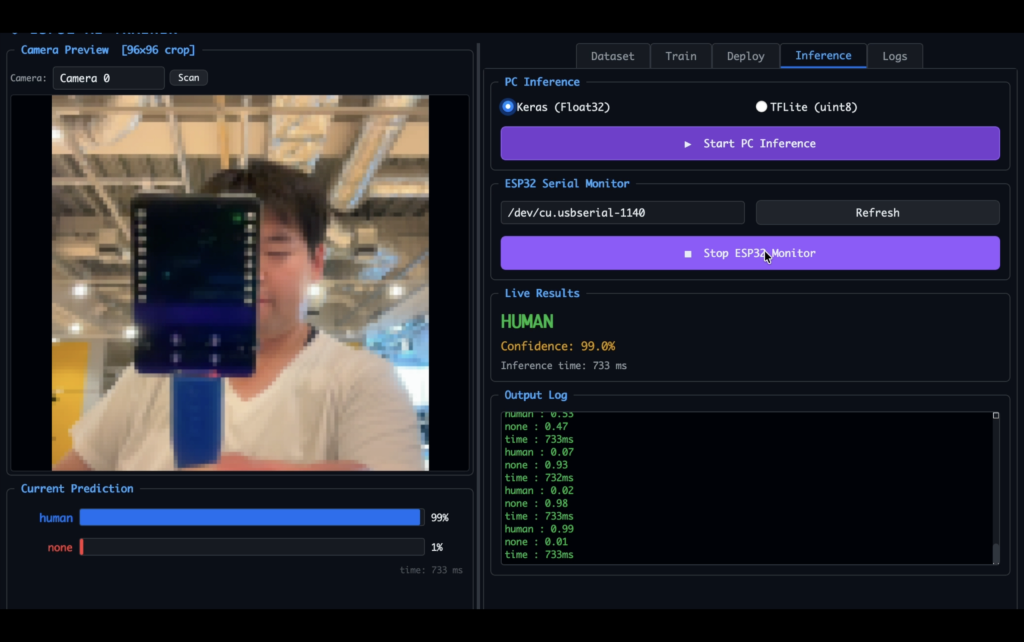Refresh the serial port list
The width and height of the screenshot is (1024, 642).
877,212
